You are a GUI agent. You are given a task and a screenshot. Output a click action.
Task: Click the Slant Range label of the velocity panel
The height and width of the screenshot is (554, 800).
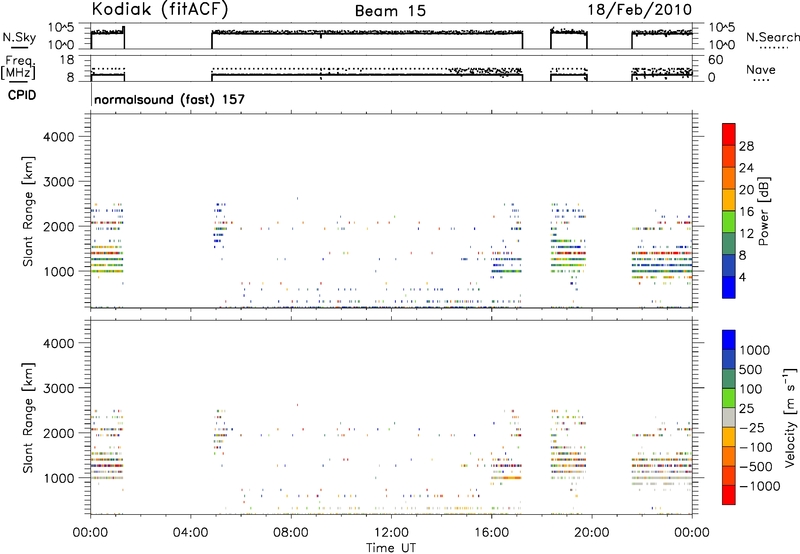coord(28,418)
